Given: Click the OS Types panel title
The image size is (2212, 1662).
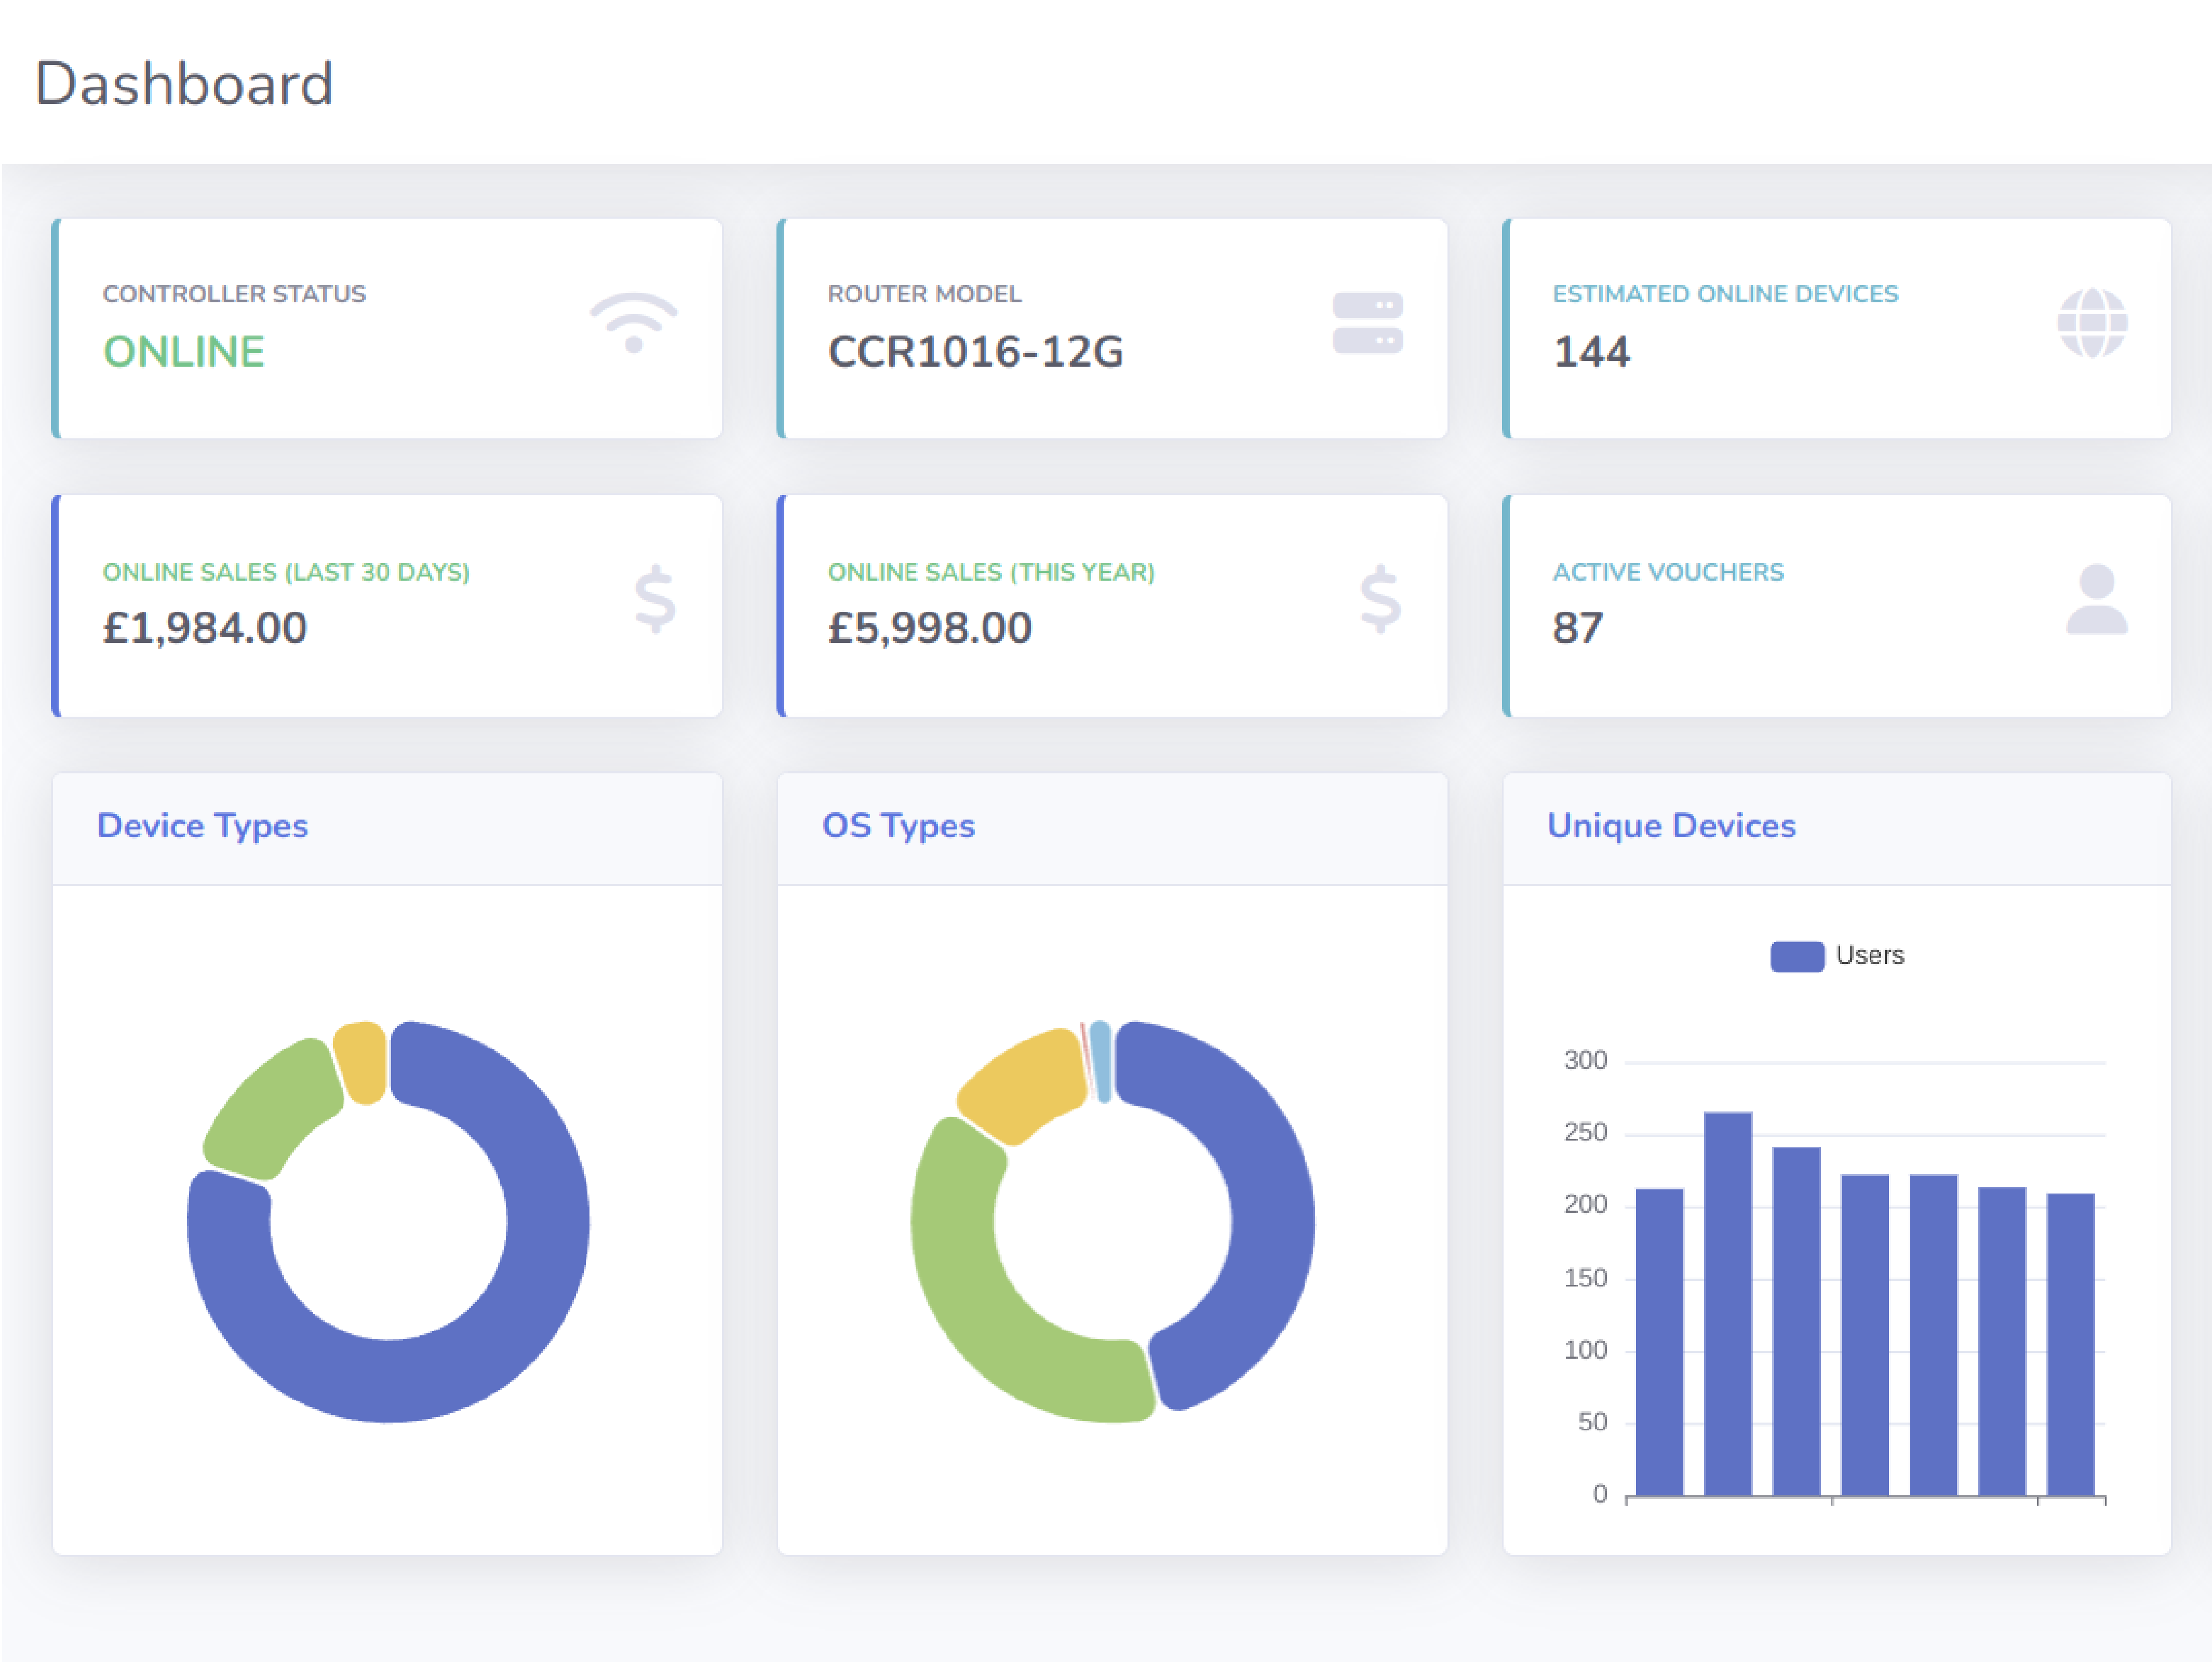Looking at the screenshot, I should [x=898, y=825].
